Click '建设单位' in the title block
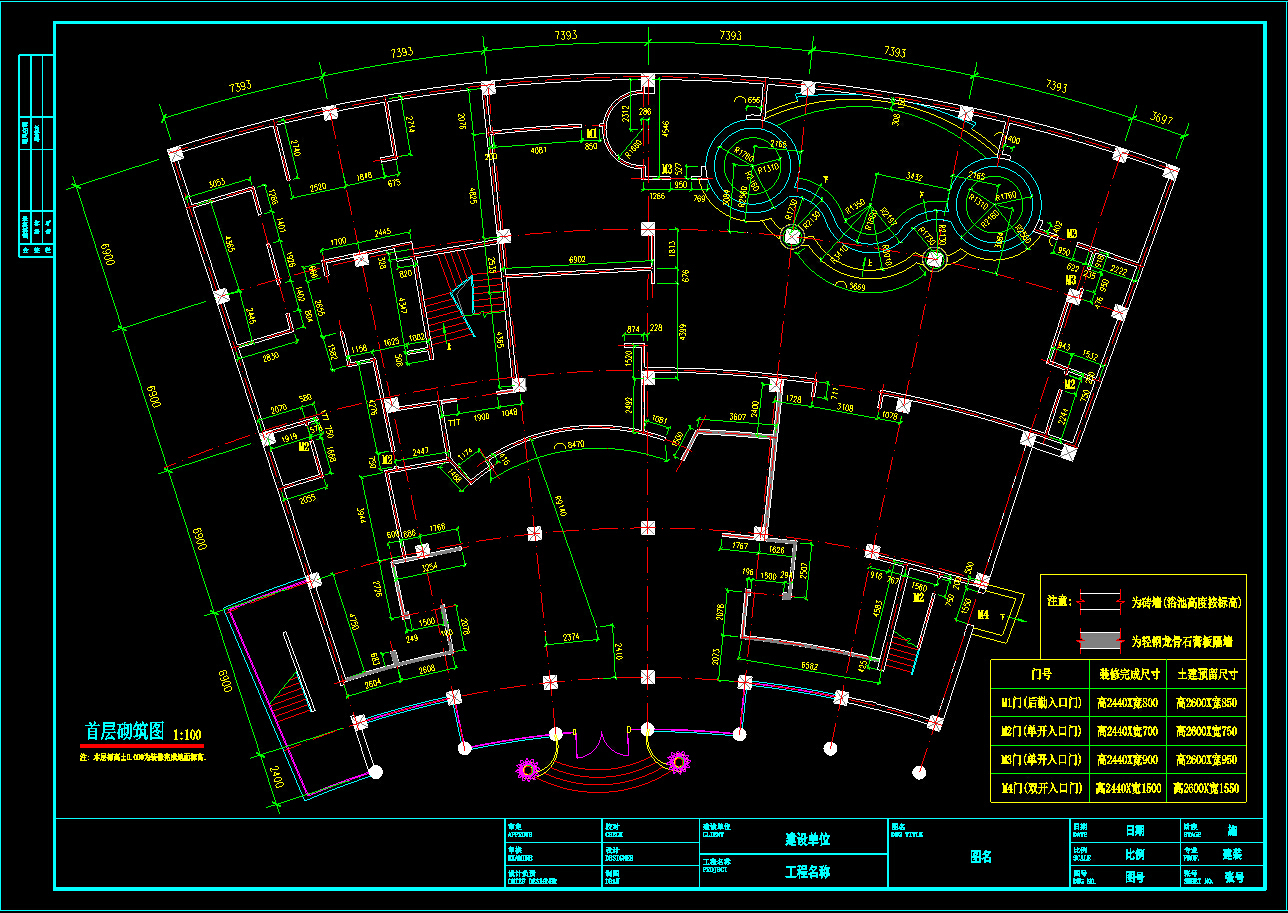Screen dimensions: 1288x913 tap(808, 839)
